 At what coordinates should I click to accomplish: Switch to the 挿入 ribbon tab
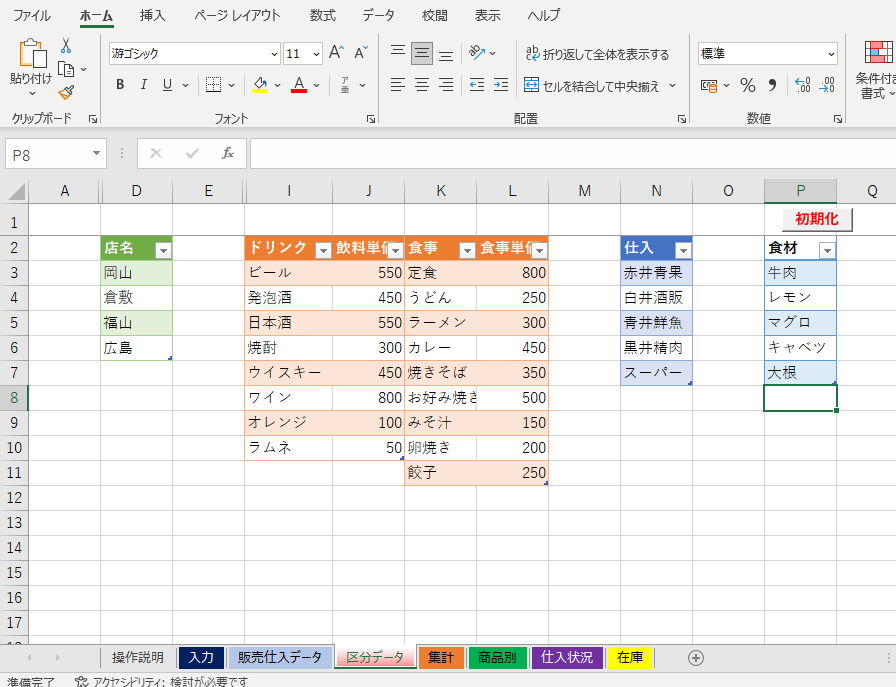pyautogui.click(x=153, y=15)
